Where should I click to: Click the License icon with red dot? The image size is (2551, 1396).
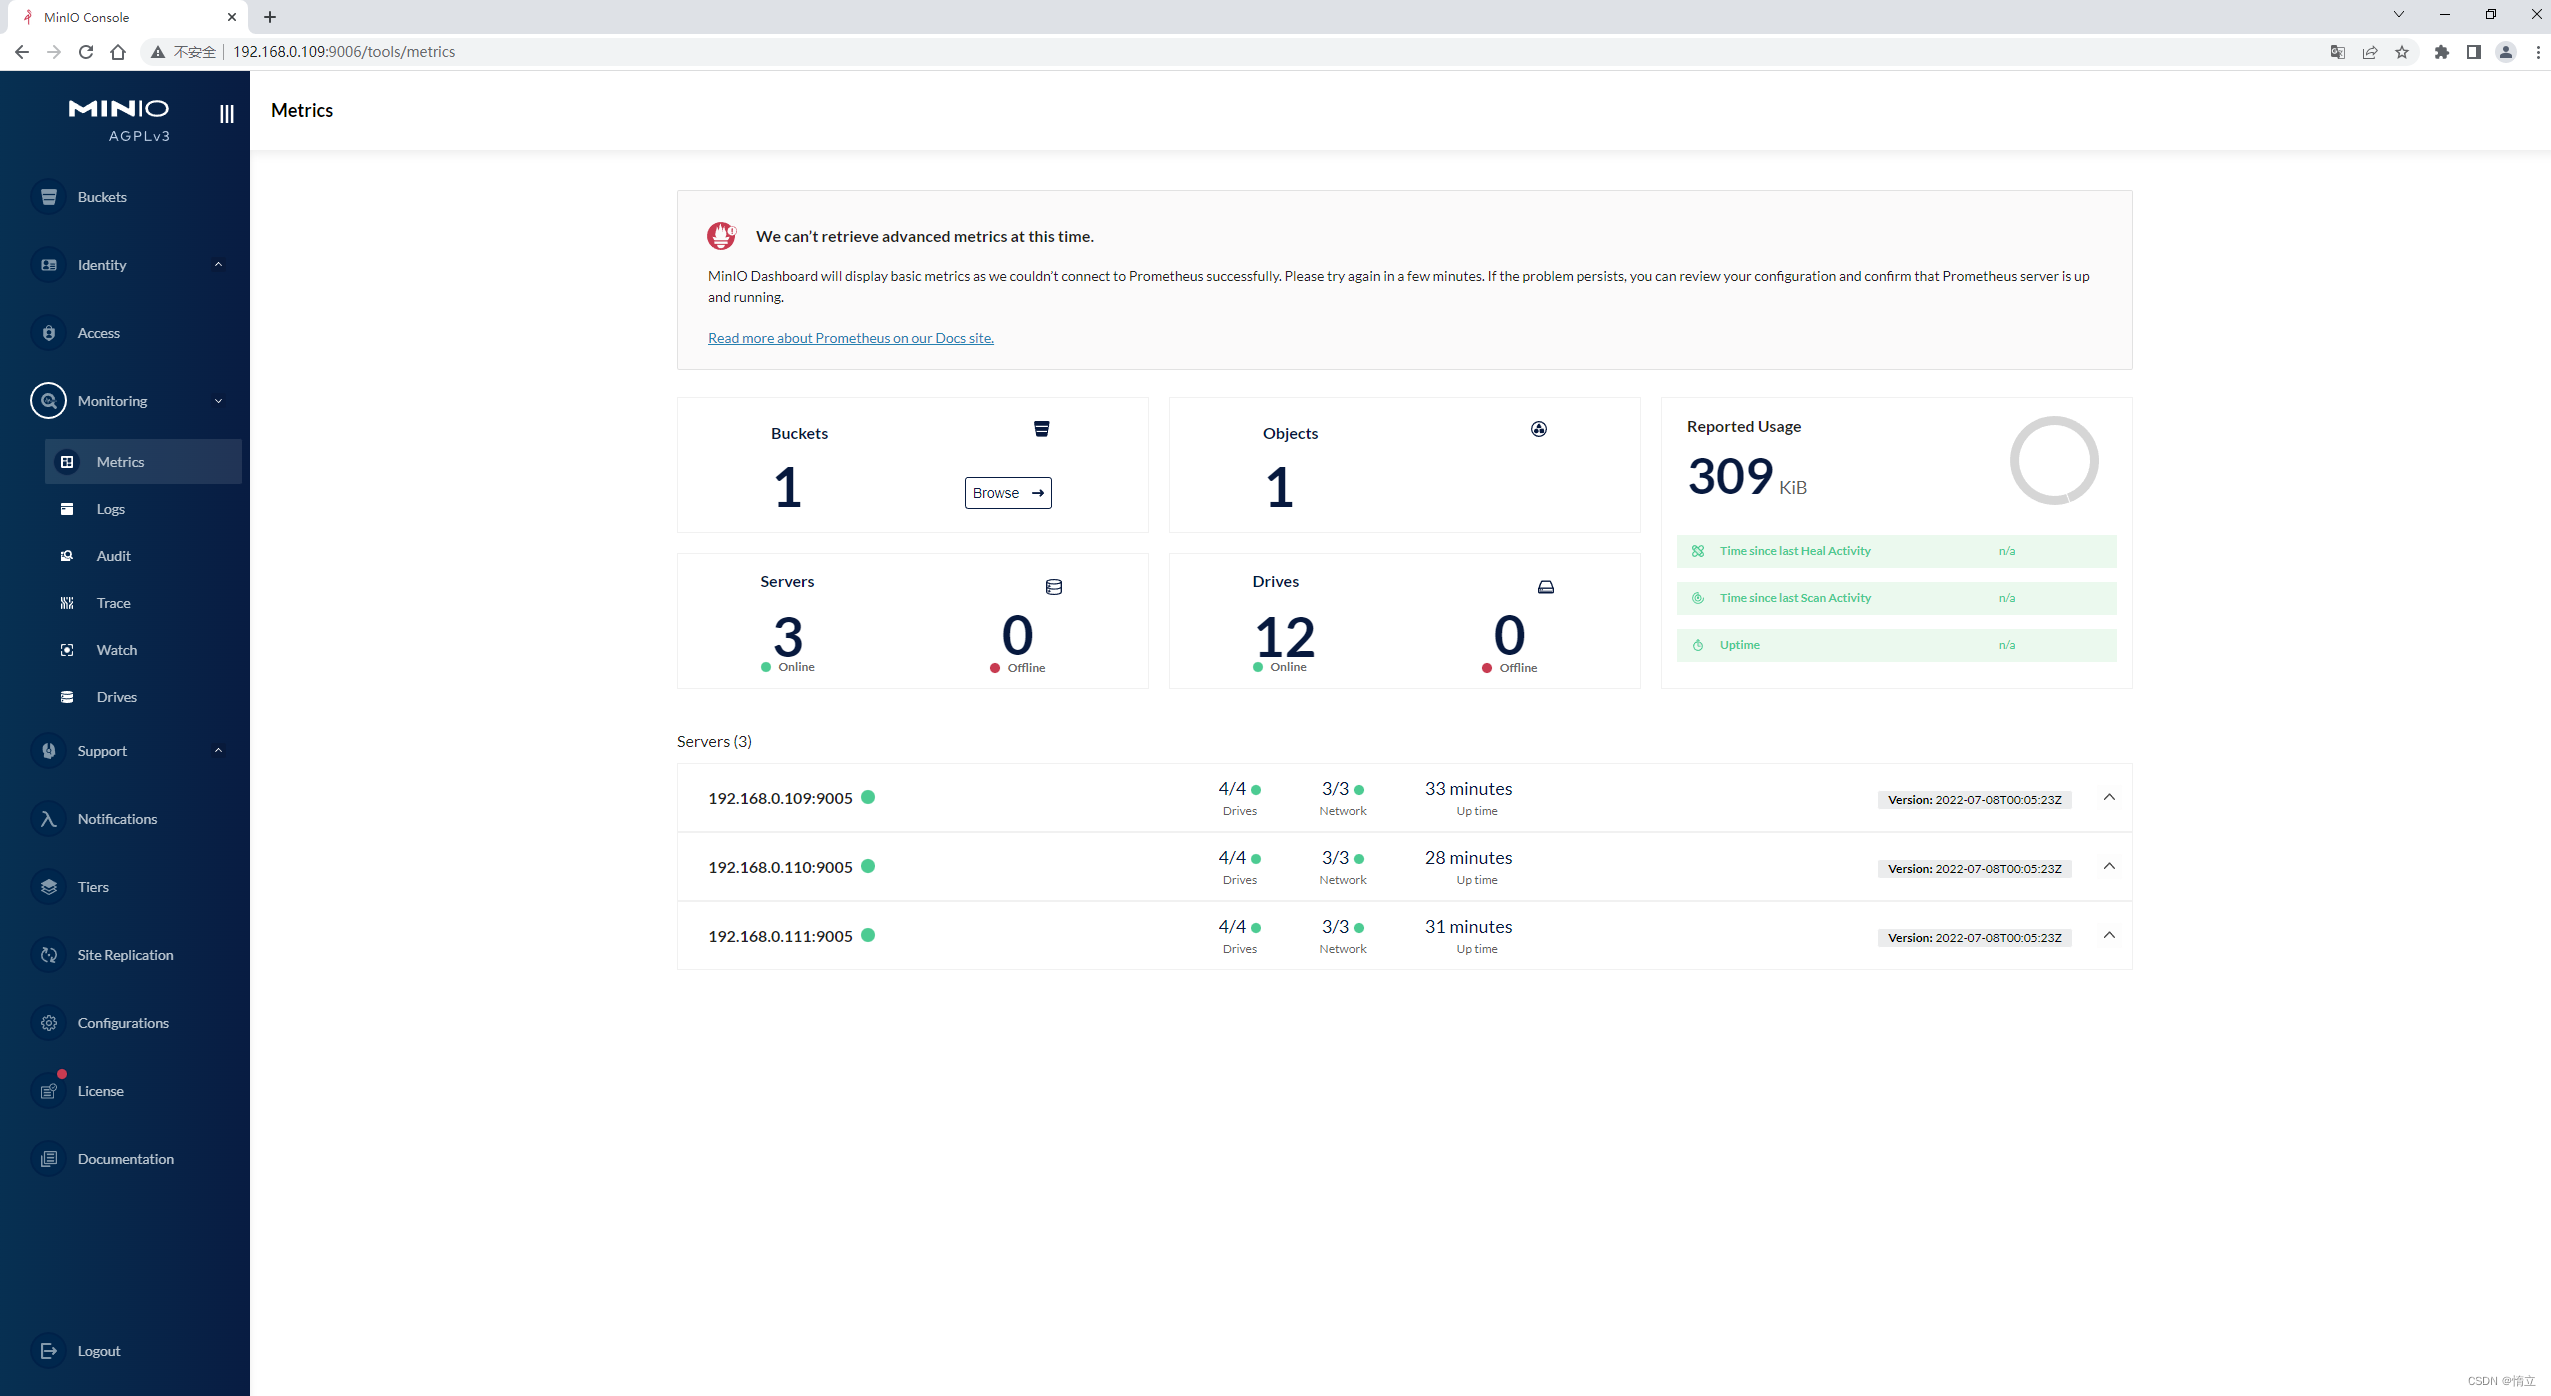[x=48, y=1091]
